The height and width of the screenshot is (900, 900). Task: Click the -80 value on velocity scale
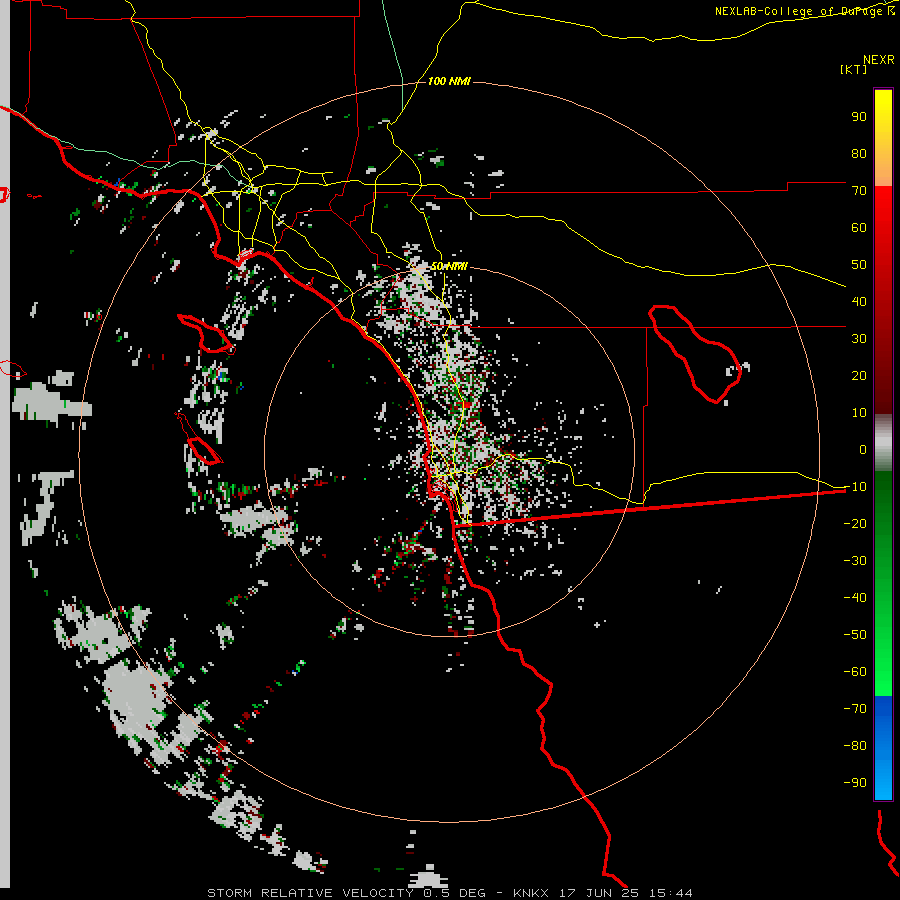[855, 746]
